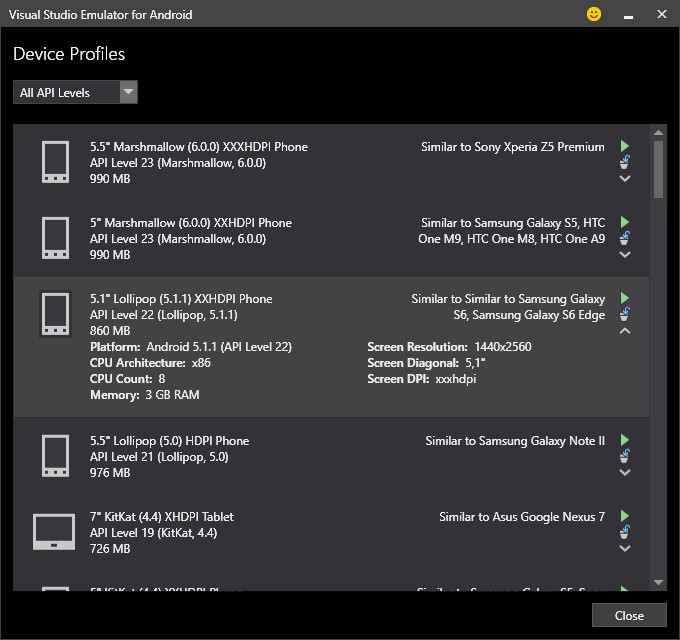Screen dimensions: 680x640
Task: Click "5.5" Marshmallow (6.0.0) XXXHDPI Phone" title
Action: pos(199,147)
